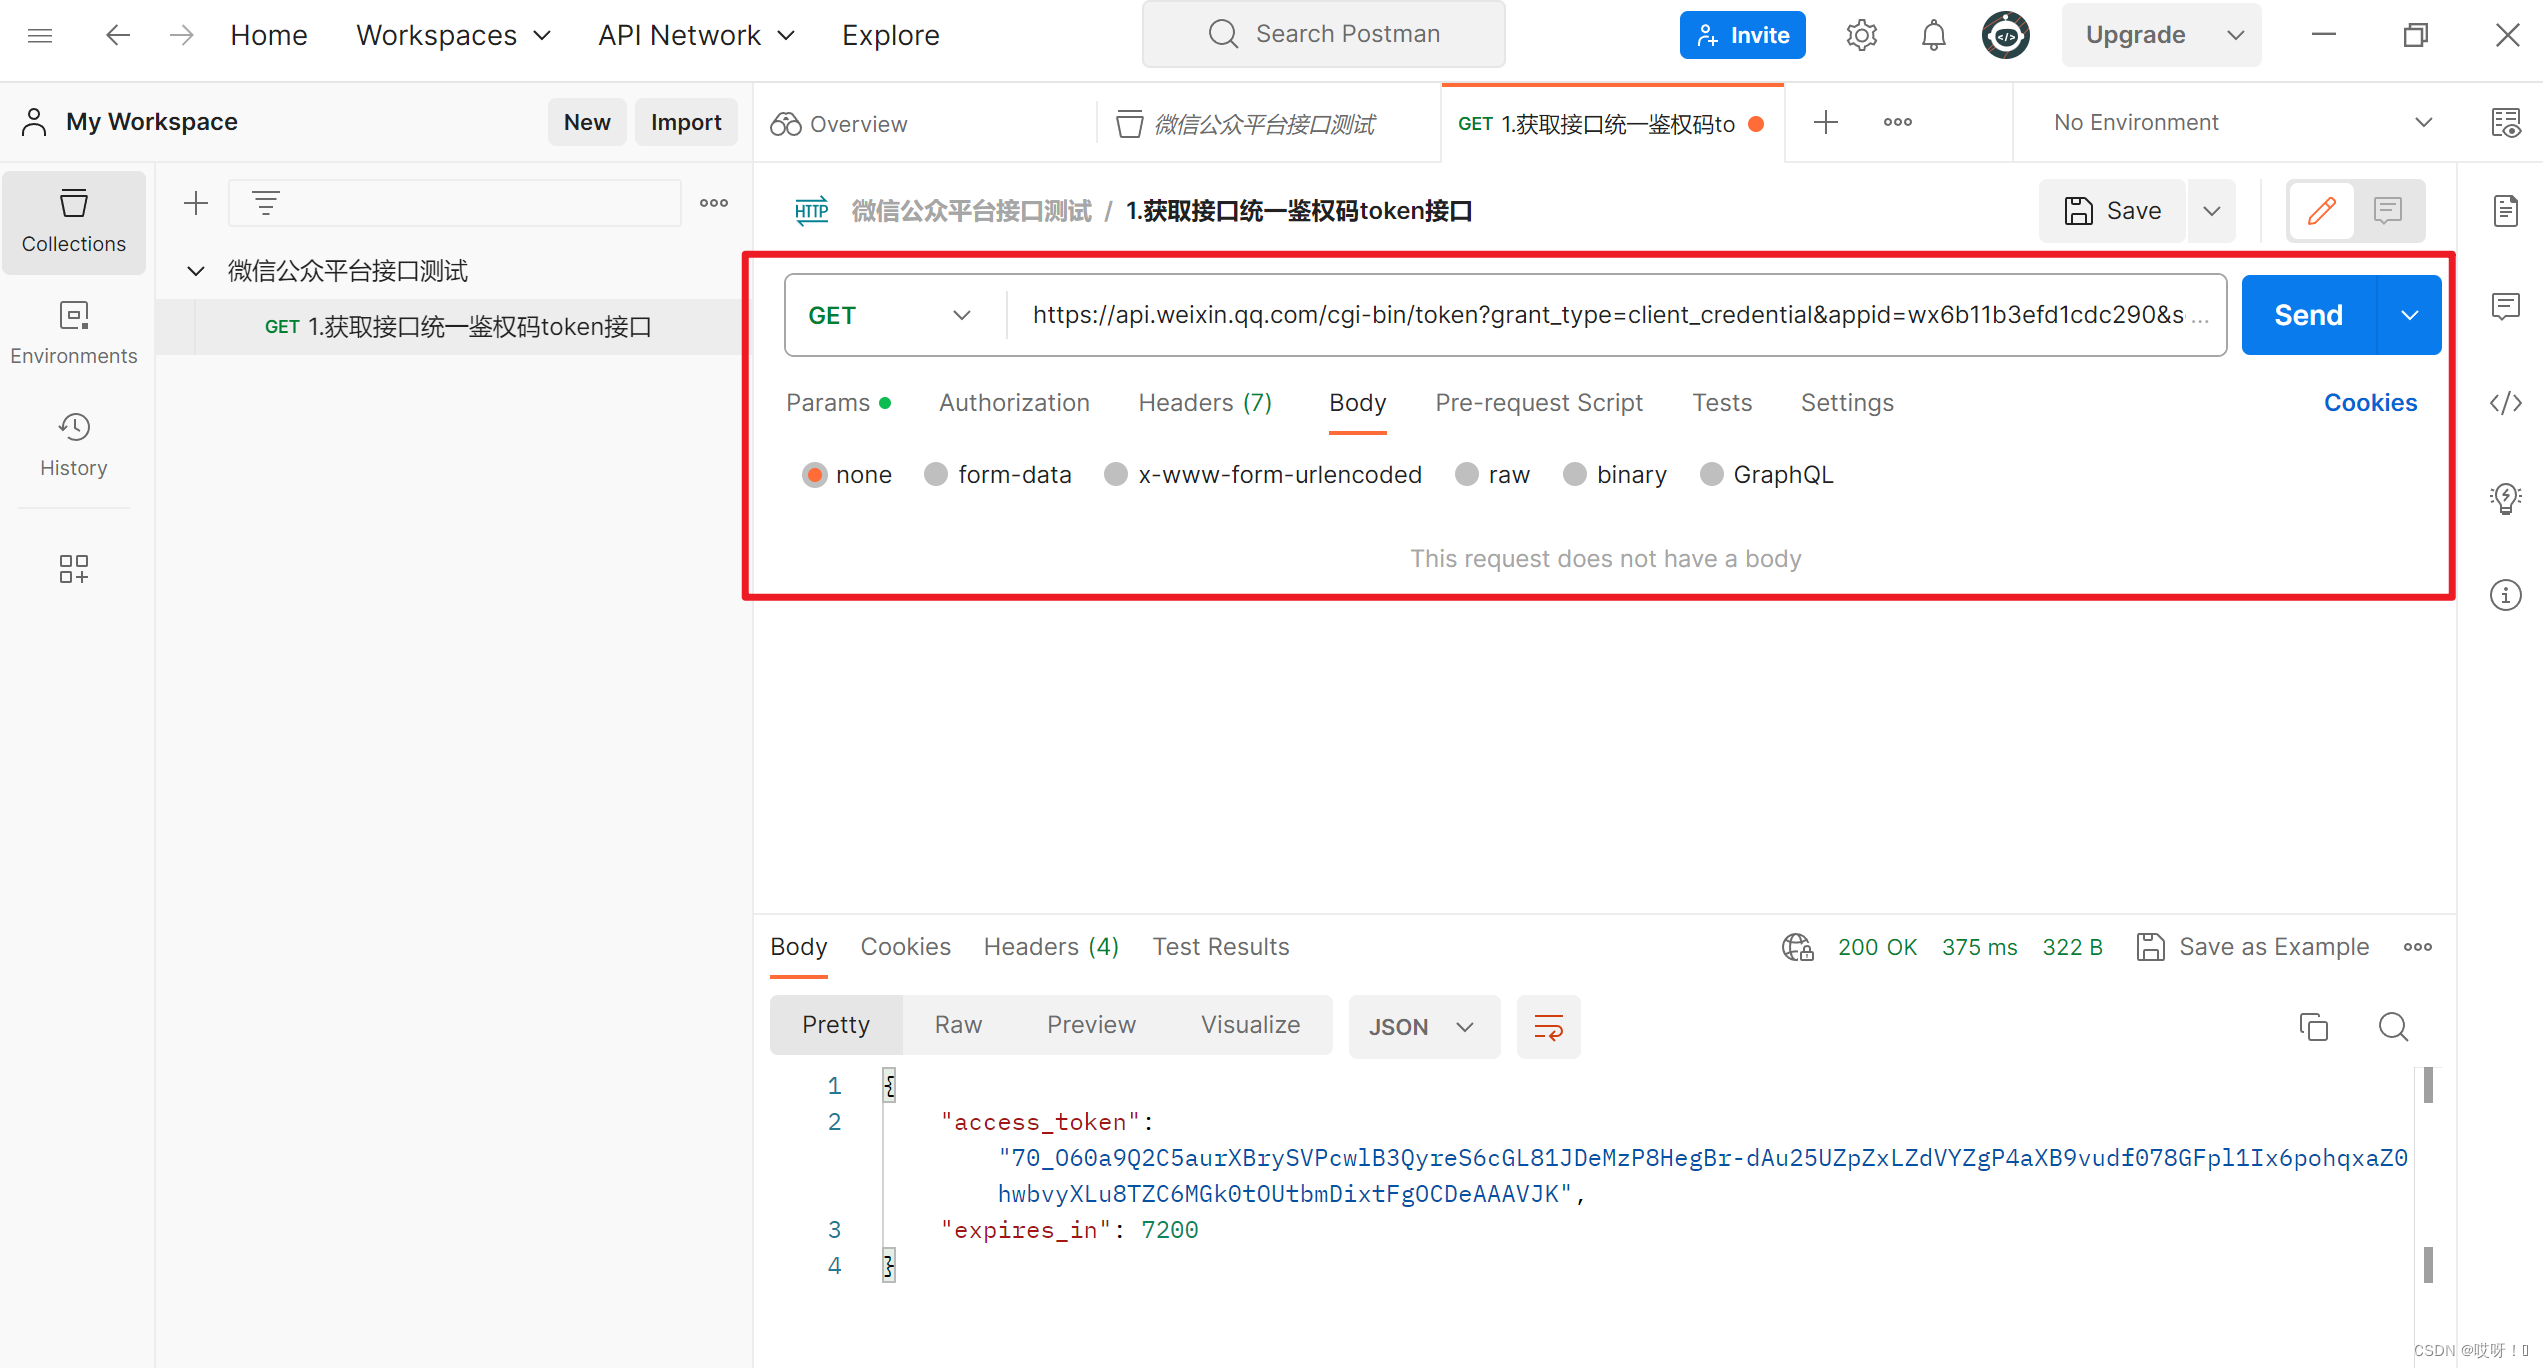Open the Cookies link

(2370, 403)
